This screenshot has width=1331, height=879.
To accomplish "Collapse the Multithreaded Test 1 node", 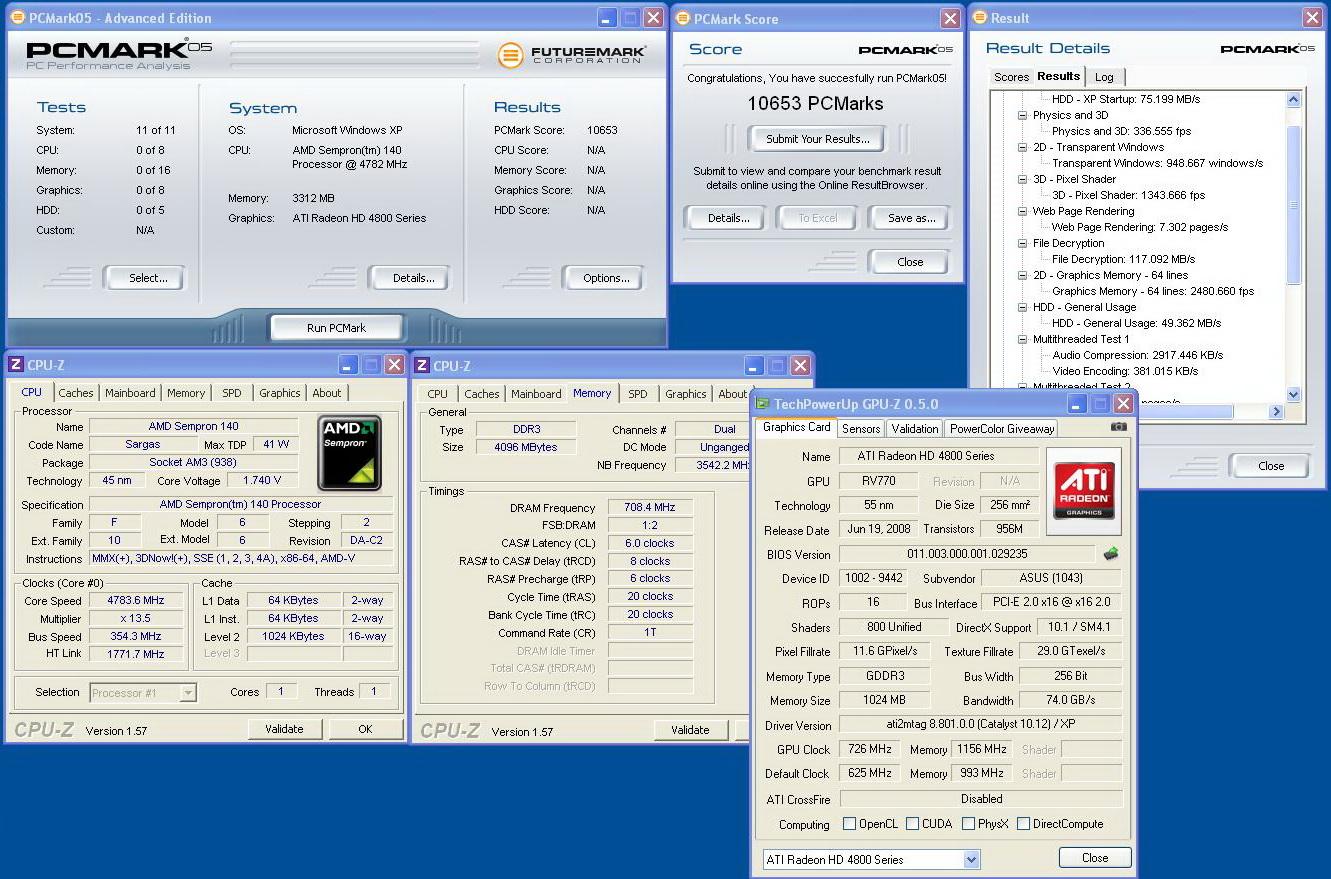I will coord(1022,339).
